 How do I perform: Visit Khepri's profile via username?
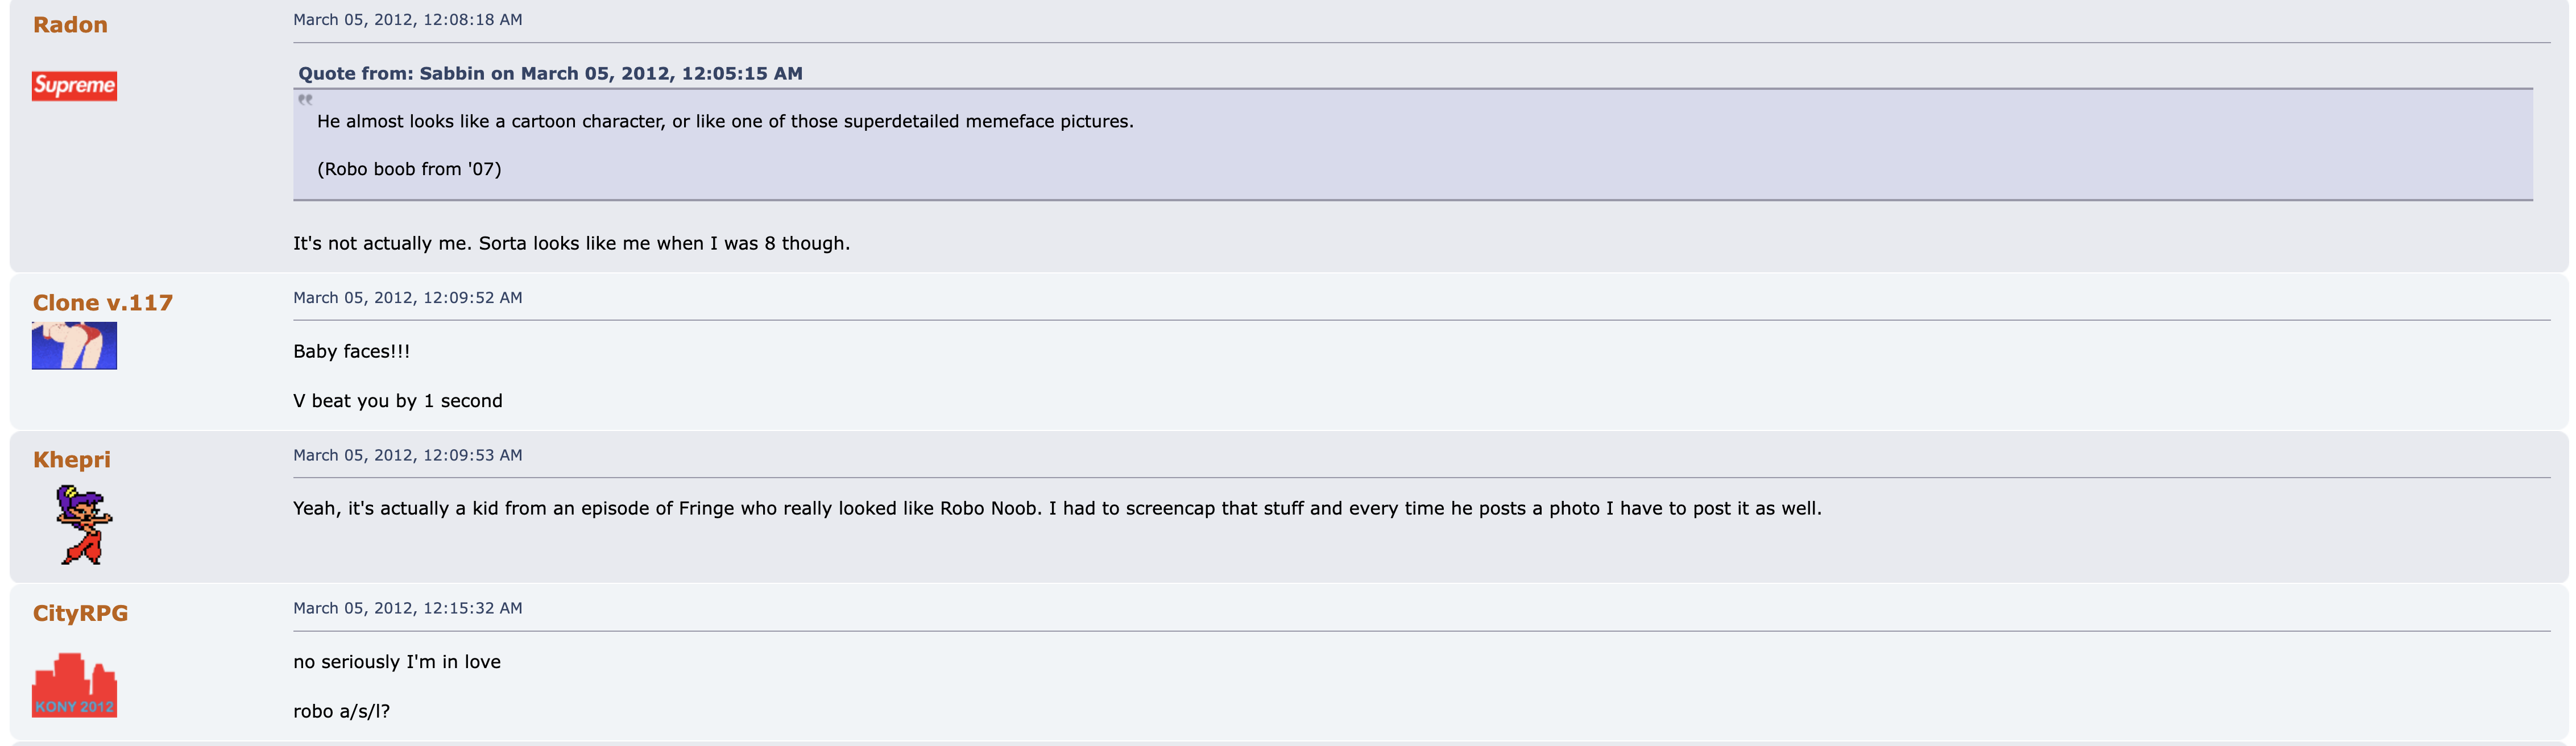71,460
